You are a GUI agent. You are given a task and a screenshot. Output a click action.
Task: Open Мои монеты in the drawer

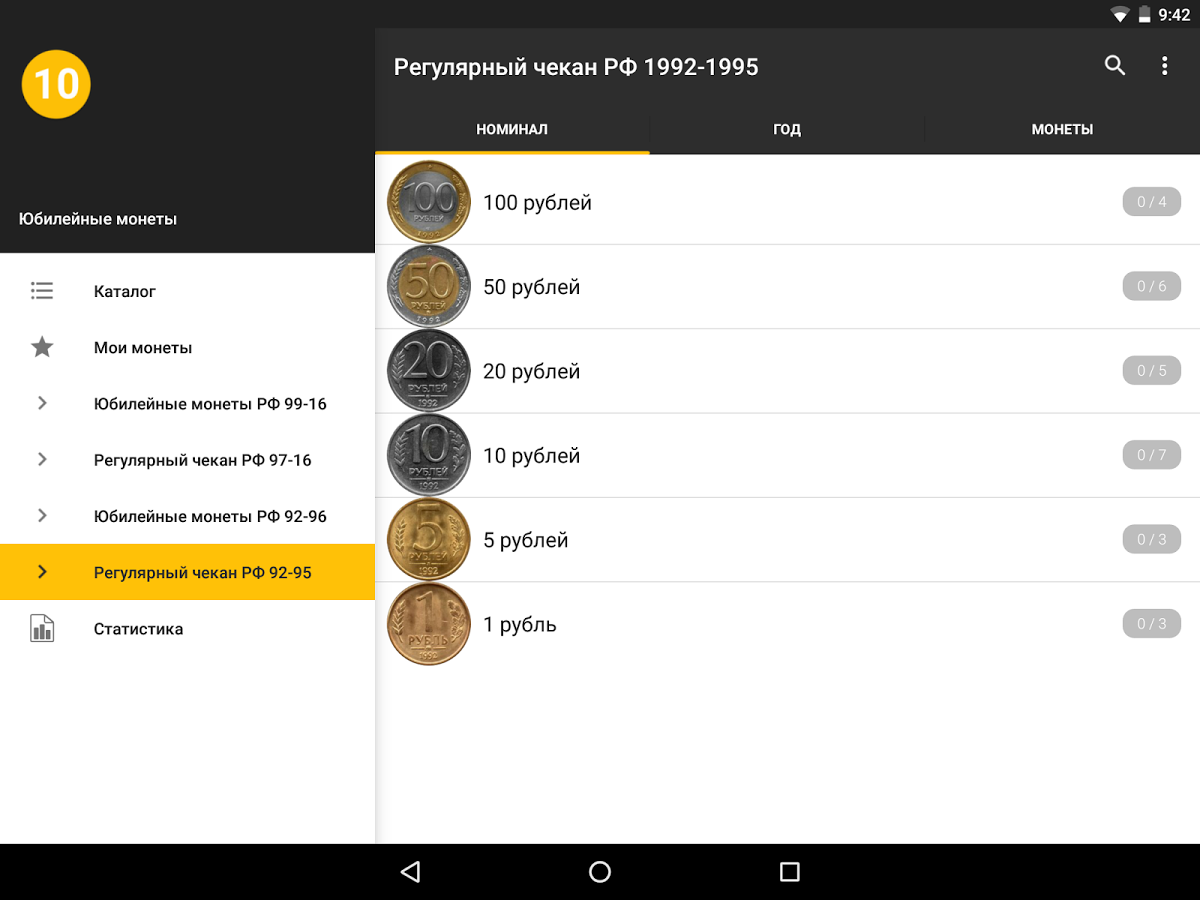(187, 347)
